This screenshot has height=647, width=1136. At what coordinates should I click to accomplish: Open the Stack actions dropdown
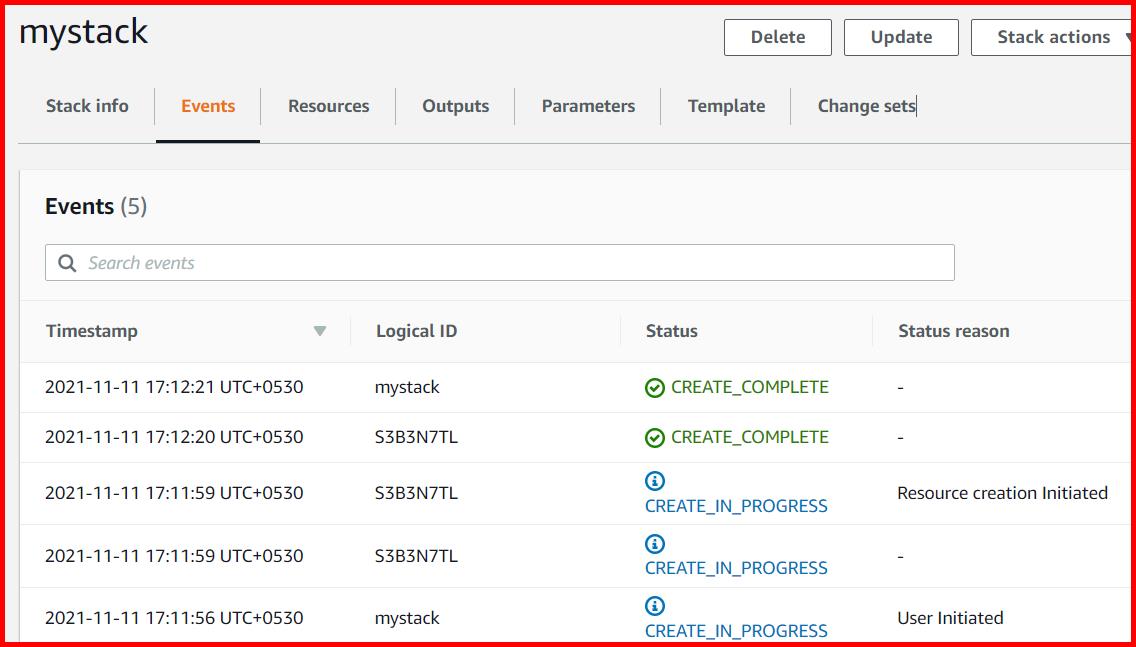coord(1055,37)
